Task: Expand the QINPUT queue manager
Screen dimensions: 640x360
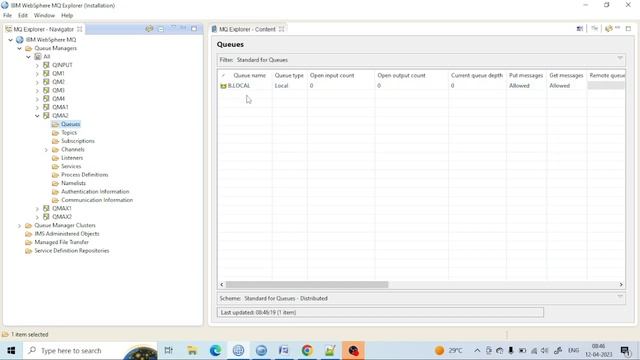Action: [37, 65]
